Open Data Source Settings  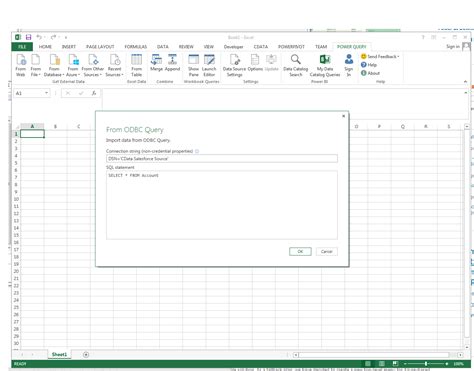[x=234, y=65]
